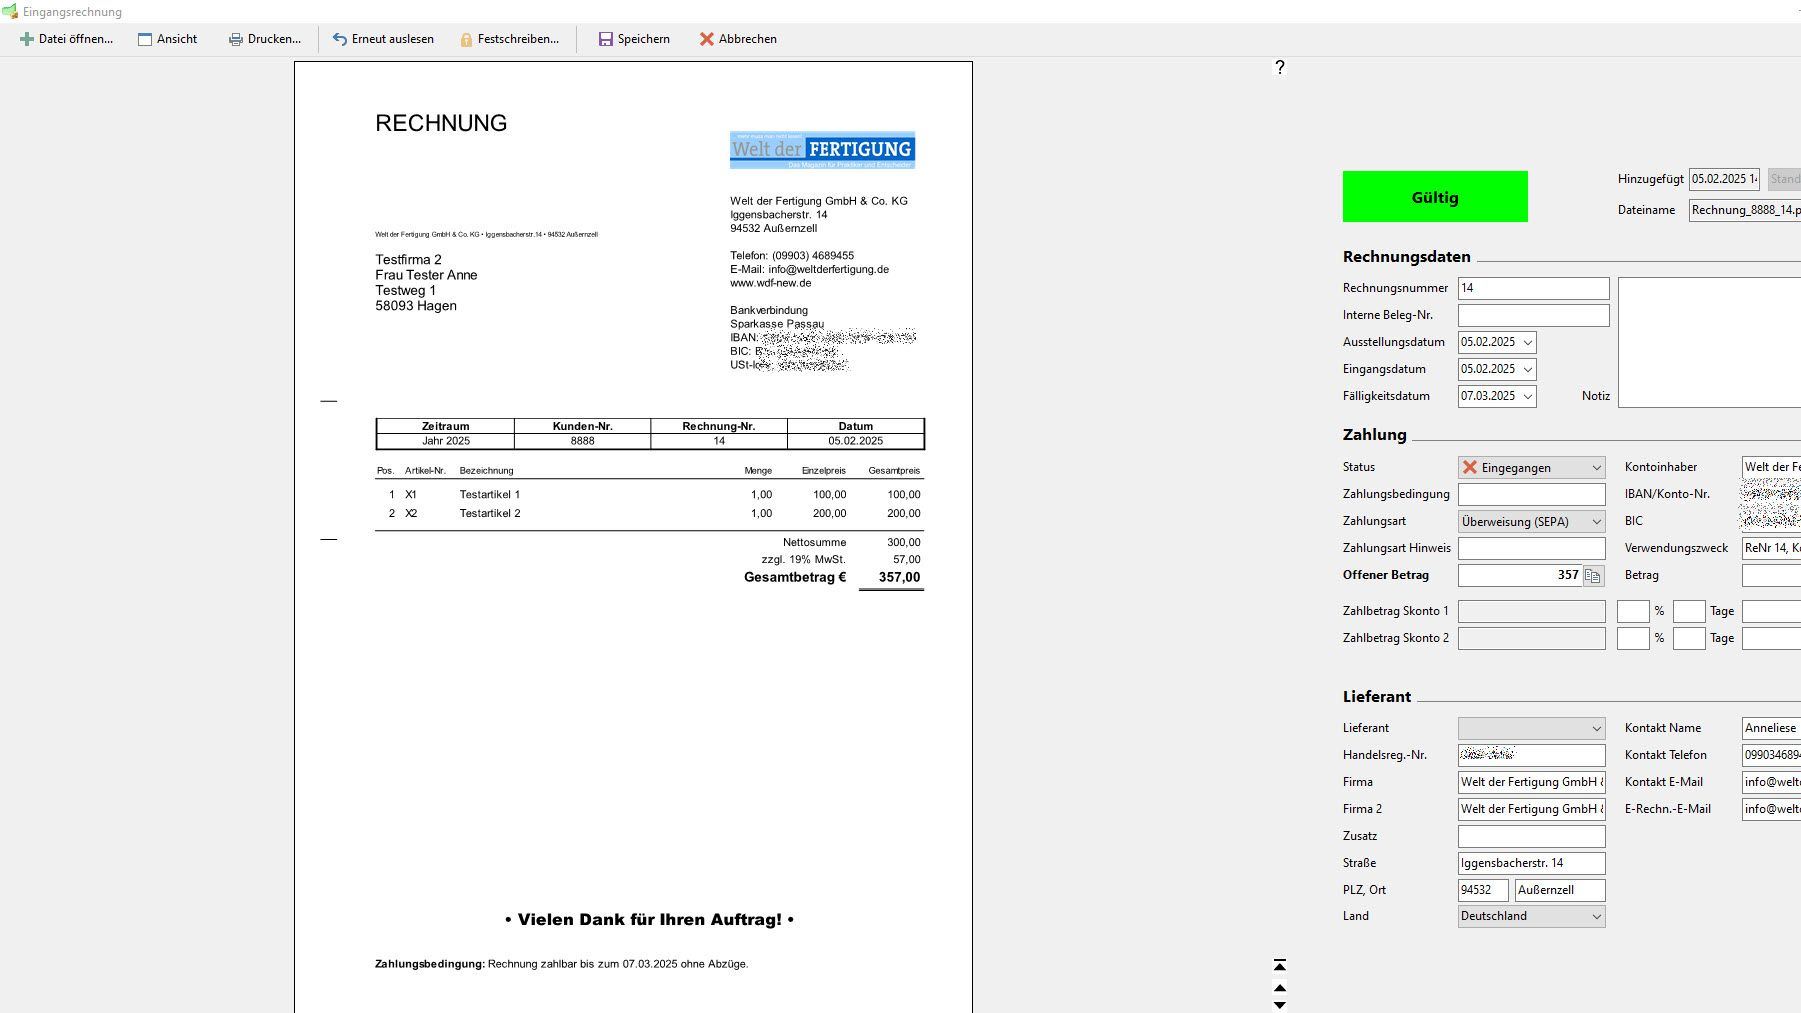Screen dimensions: 1801x1013
Task: Cancel with the Abbrechen red X
Action: (707, 39)
